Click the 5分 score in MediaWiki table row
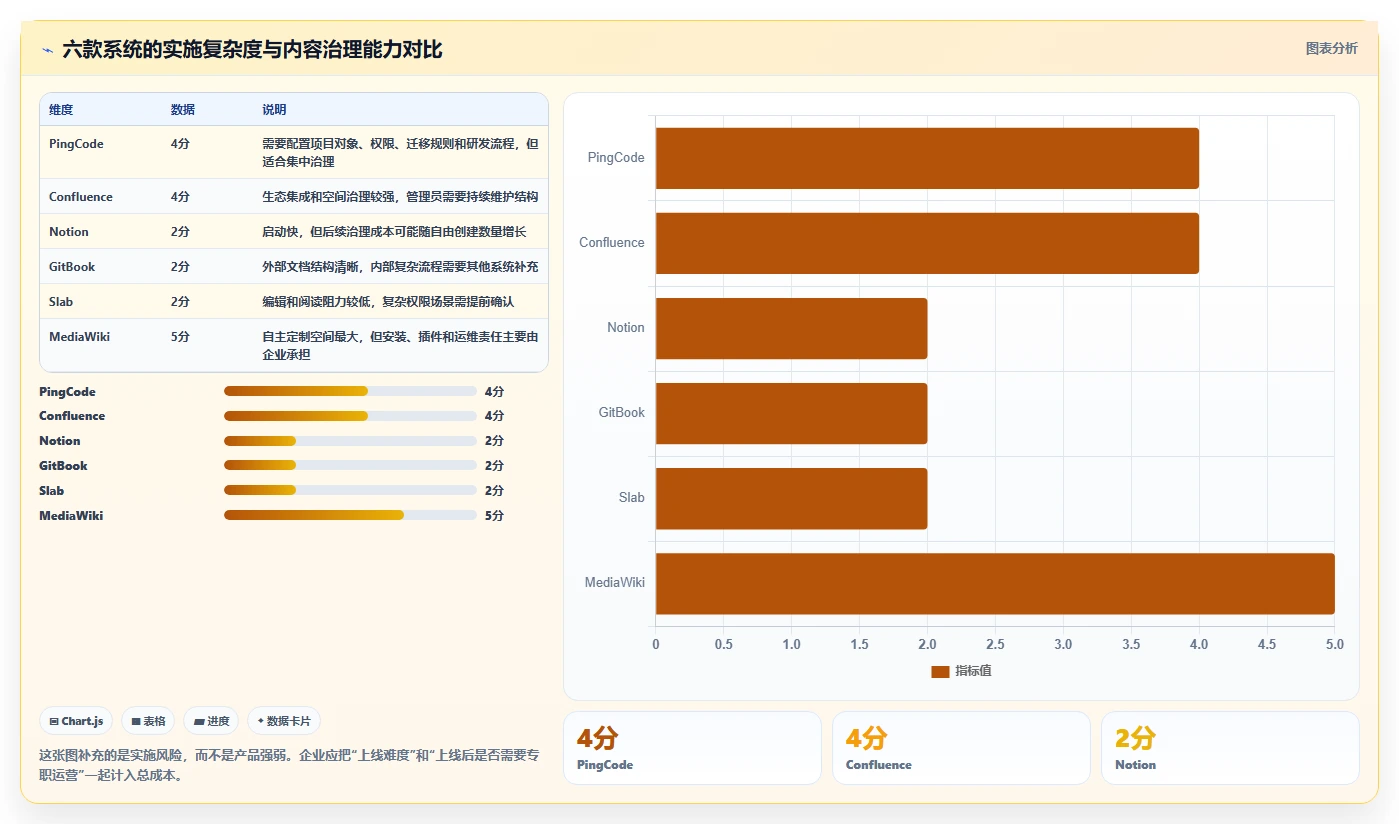This screenshot has width=1399, height=824. point(180,337)
